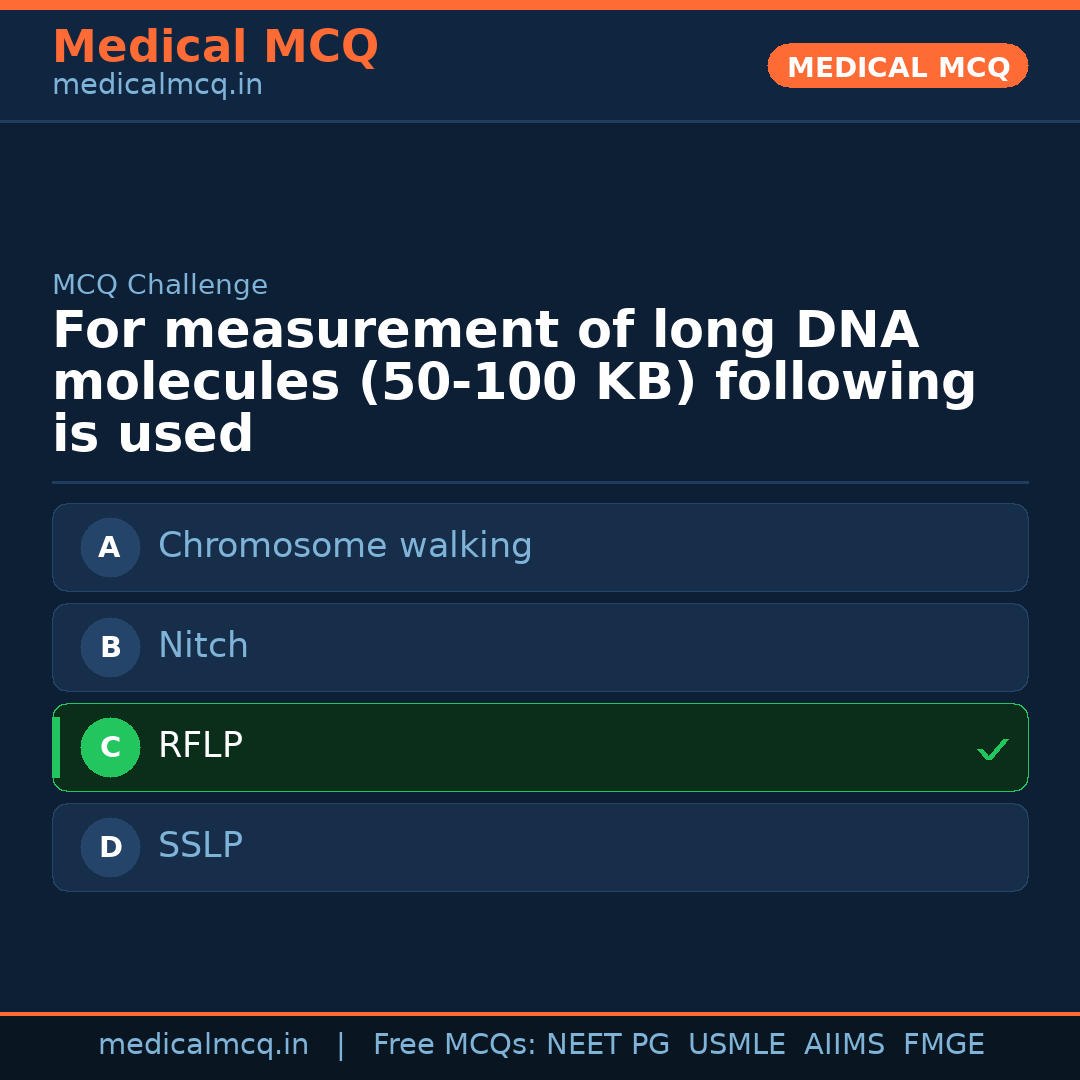This screenshot has width=1080, height=1080.
Task: Select the "SSLP" answer text
Action: click(200, 846)
